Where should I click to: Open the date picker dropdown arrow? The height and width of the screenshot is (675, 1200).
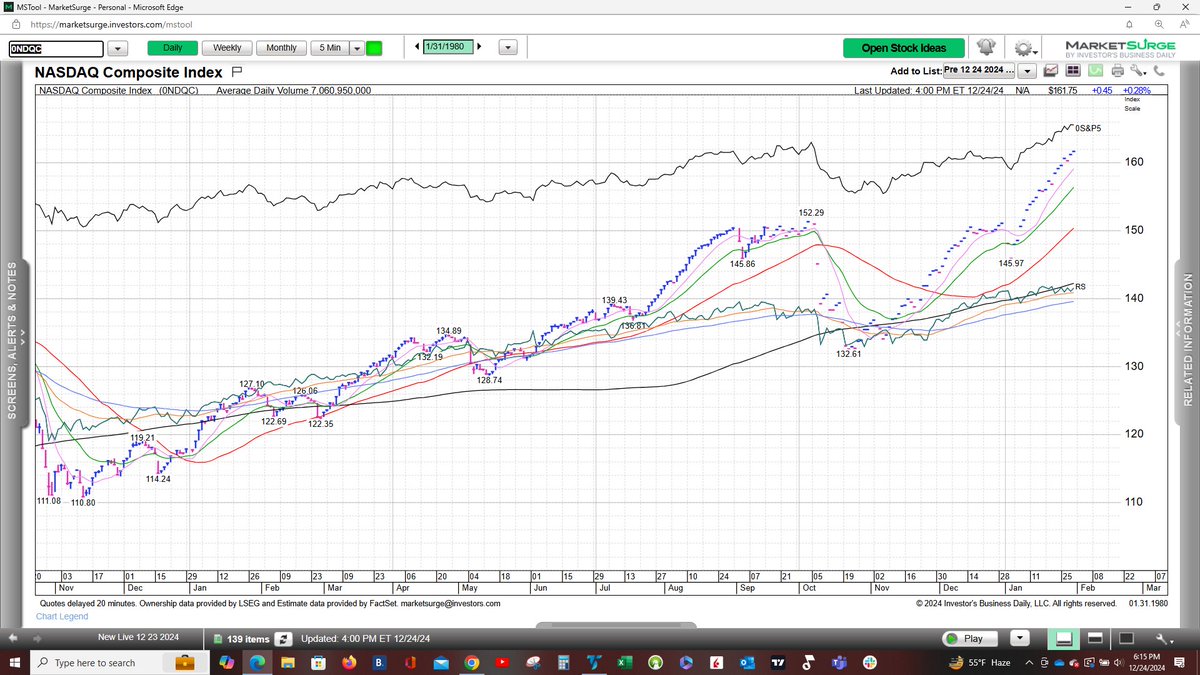click(506, 47)
